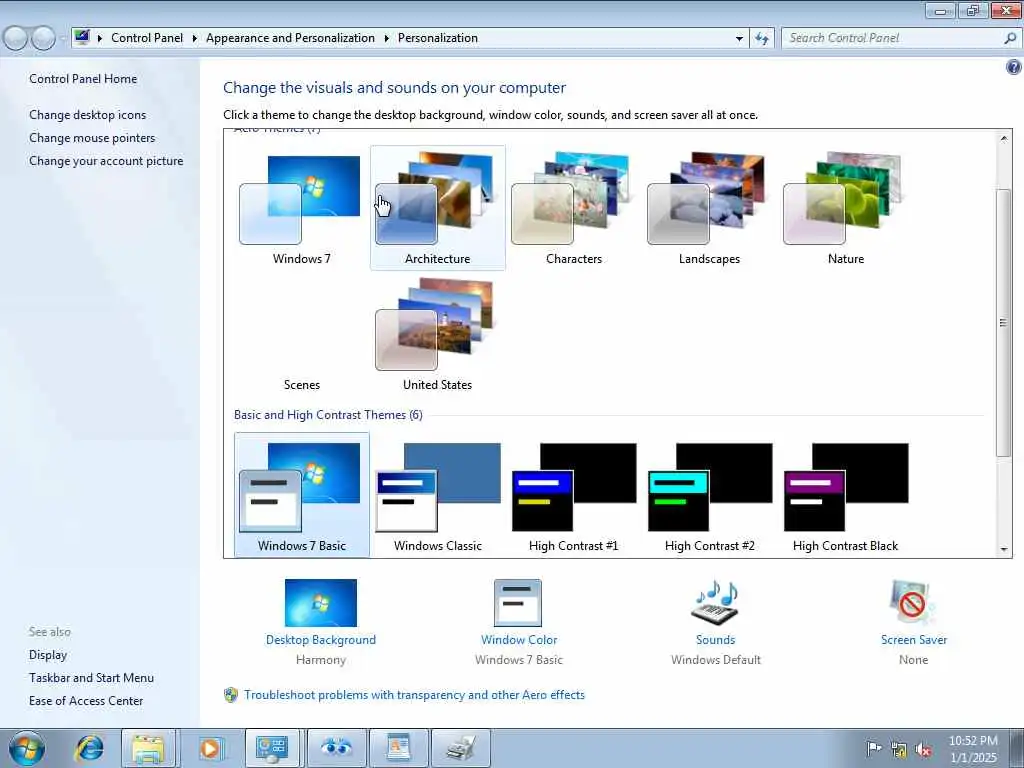The image size is (1024, 768).
Task: Open Change desktop icons
Action: [88, 115]
